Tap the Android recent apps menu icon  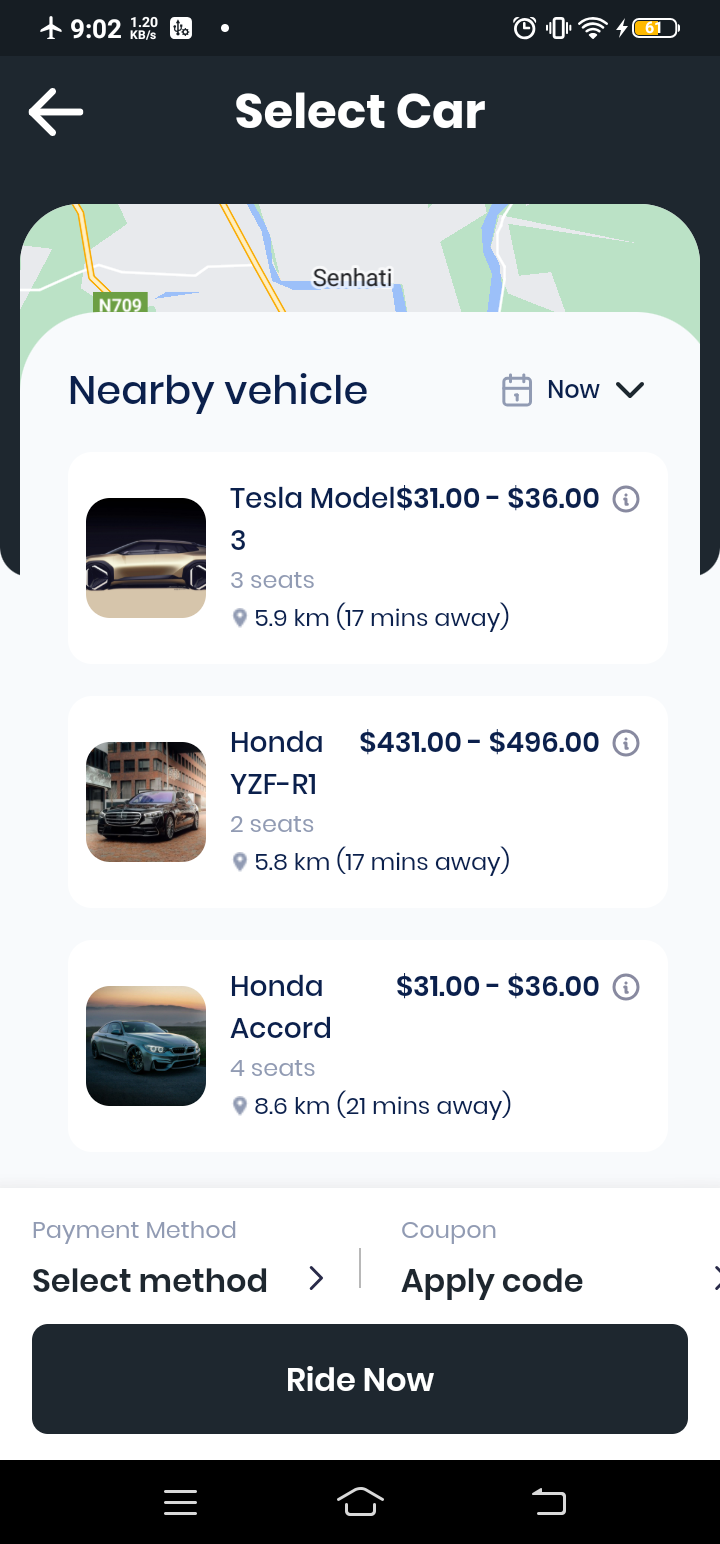pos(181,1502)
